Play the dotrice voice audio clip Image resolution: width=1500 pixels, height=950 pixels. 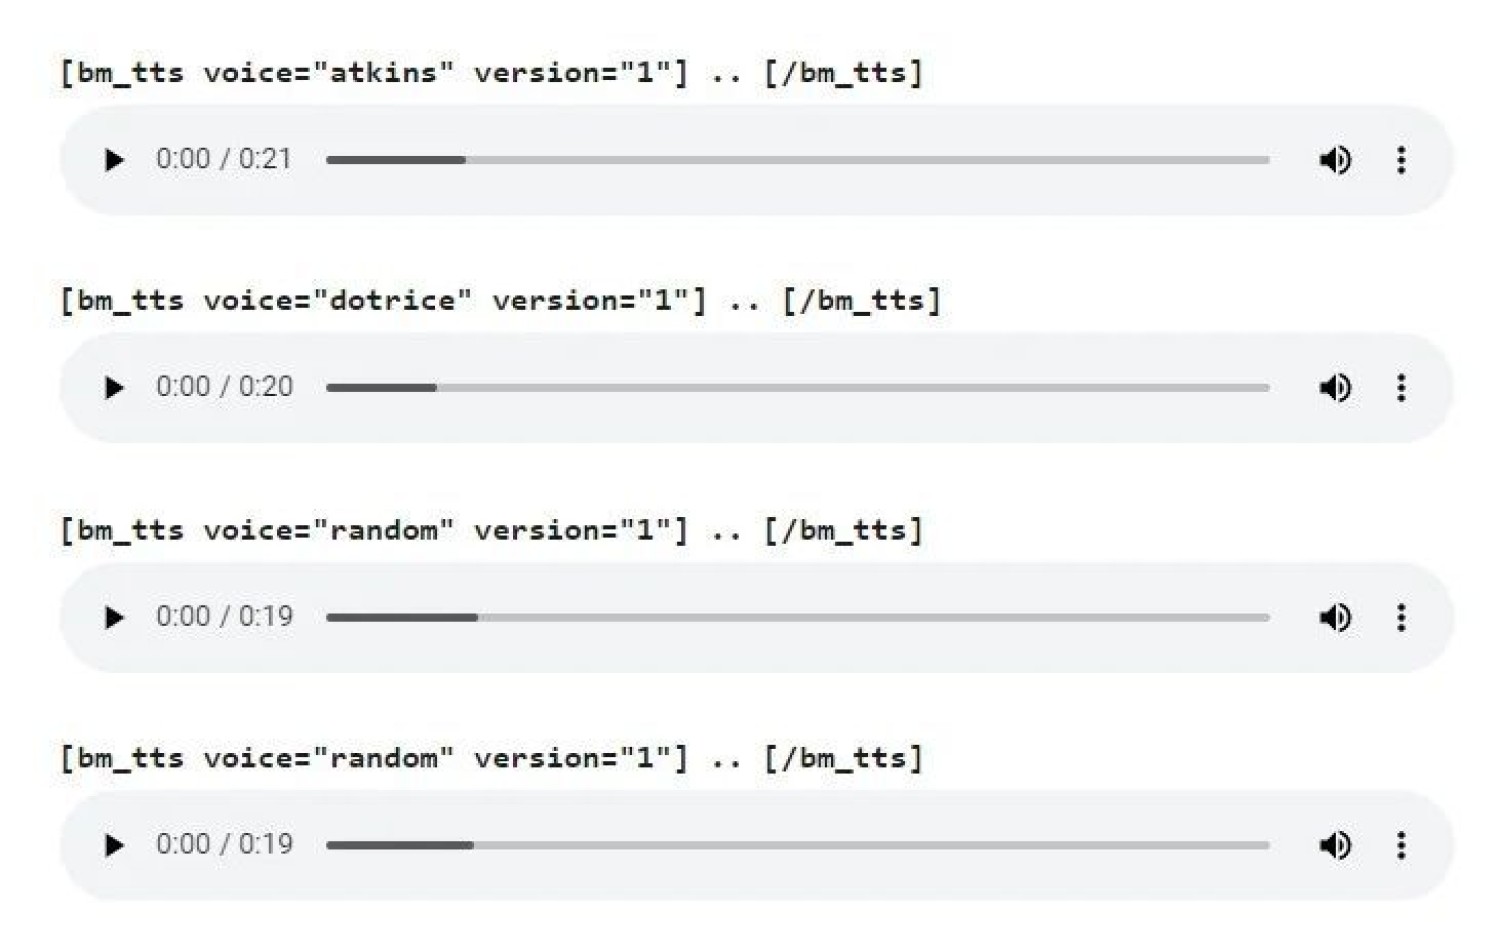(114, 388)
